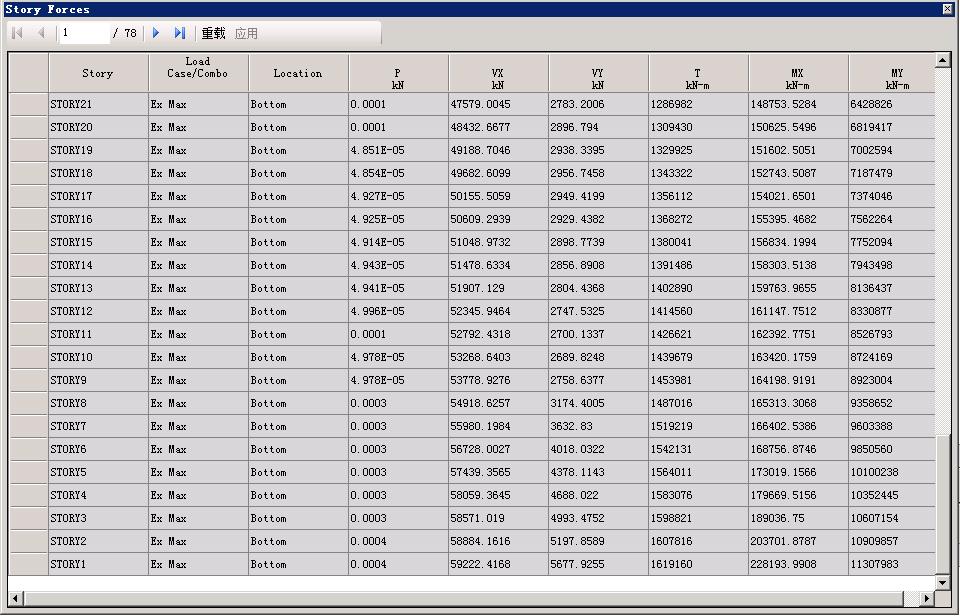Click the Story column header
Image resolution: width=960 pixels, height=616 pixels.
click(x=98, y=73)
